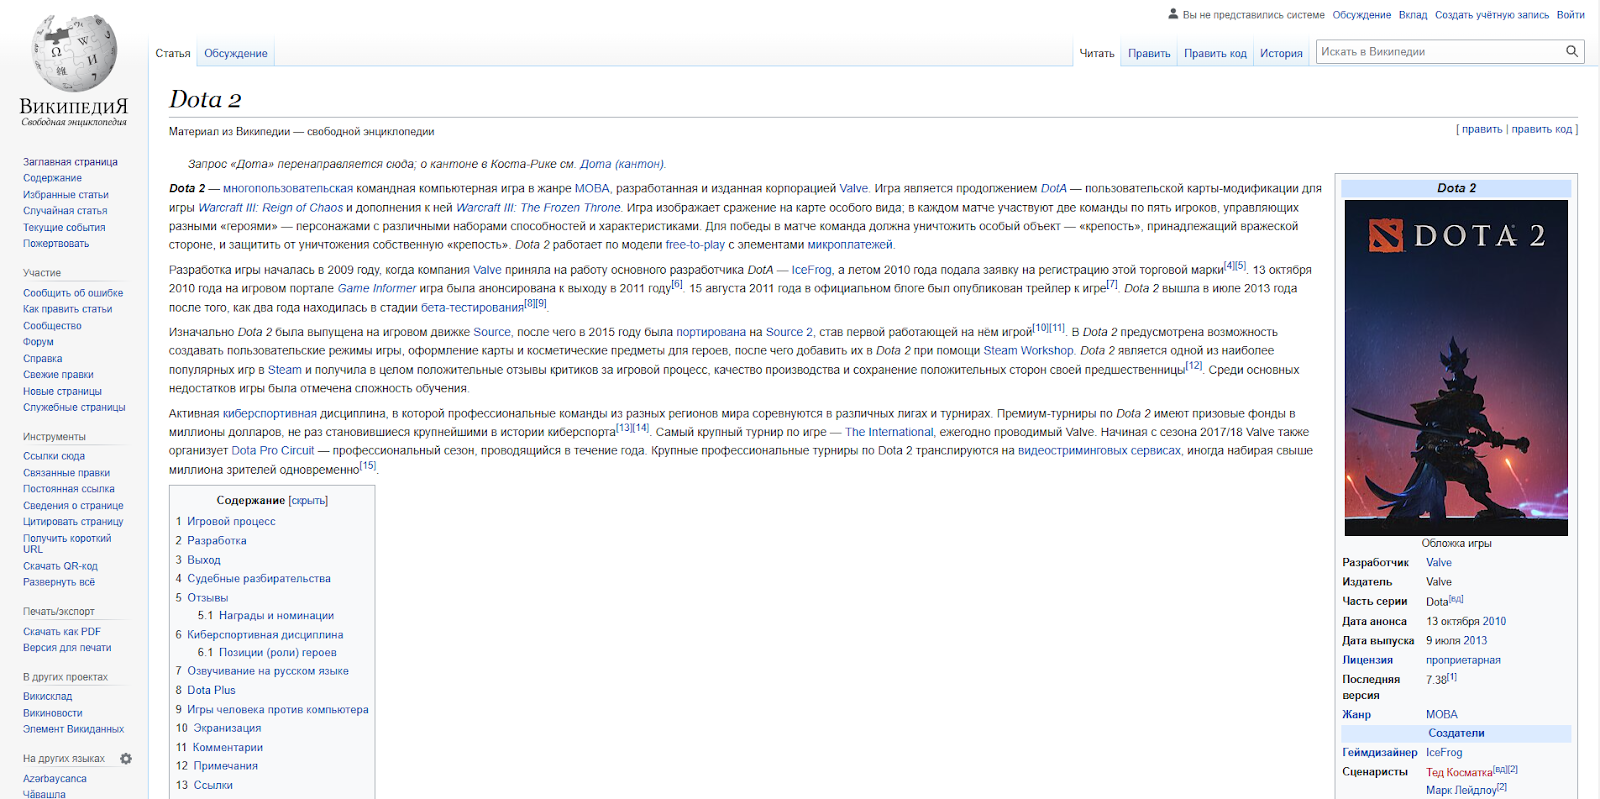Open Скачать QR-код link
The image size is (1600, 799).
coord(60,566)
